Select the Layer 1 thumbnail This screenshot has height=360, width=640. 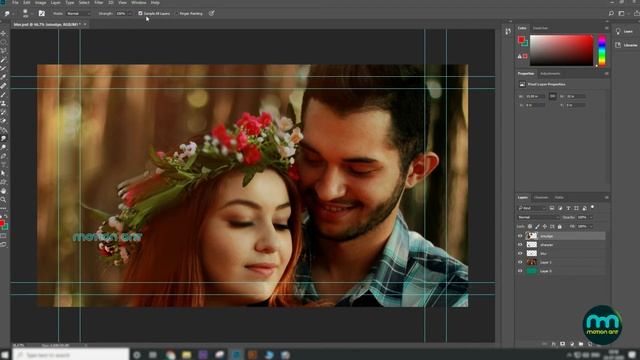[x=532, y=262]
